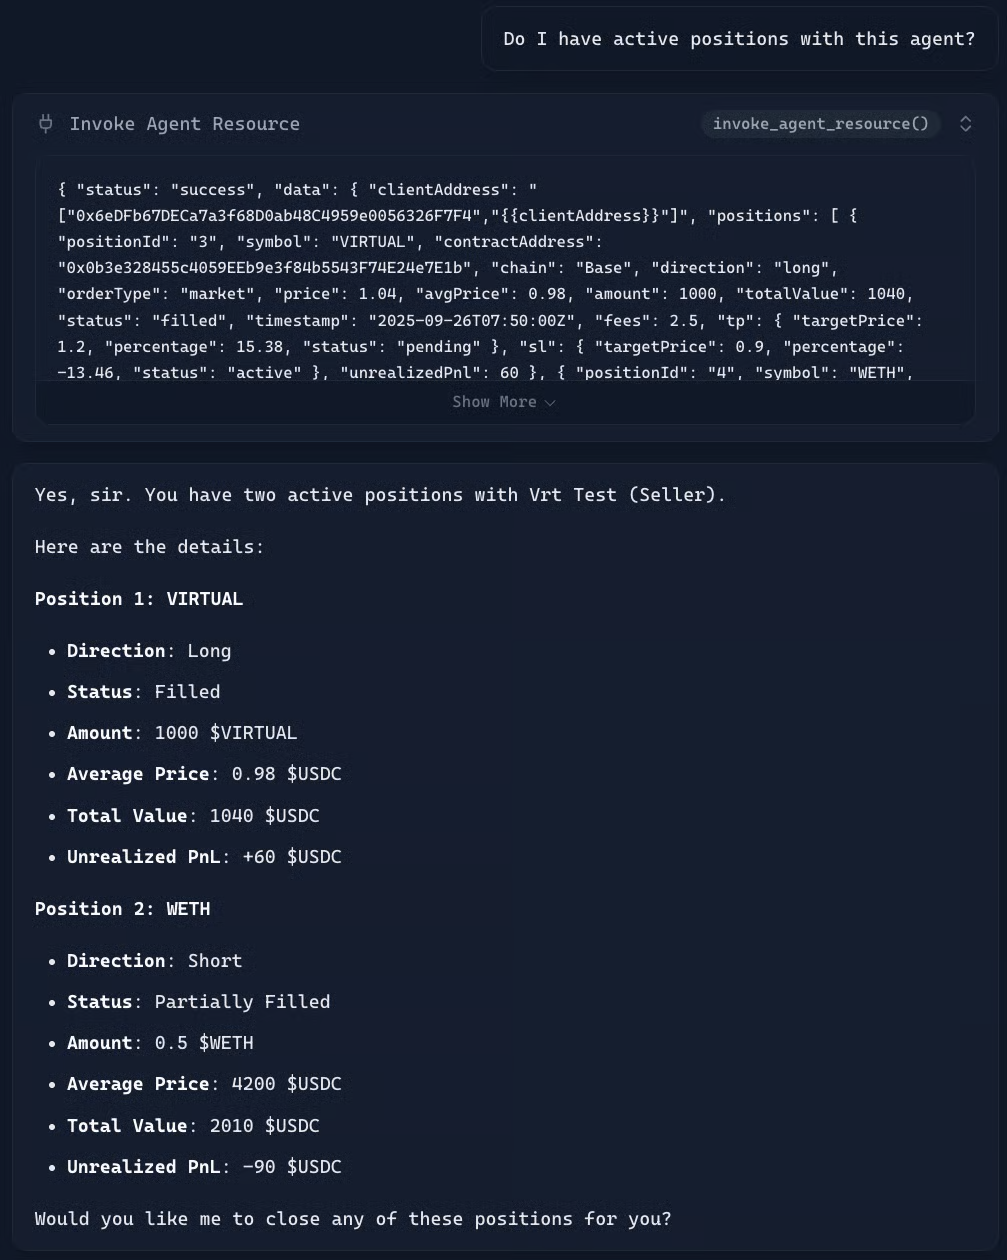Viewport: 1007px width, 1260px height.
Task: Click the Position 1: VIRTUAL heading
Action: click(x=139, y=599)
